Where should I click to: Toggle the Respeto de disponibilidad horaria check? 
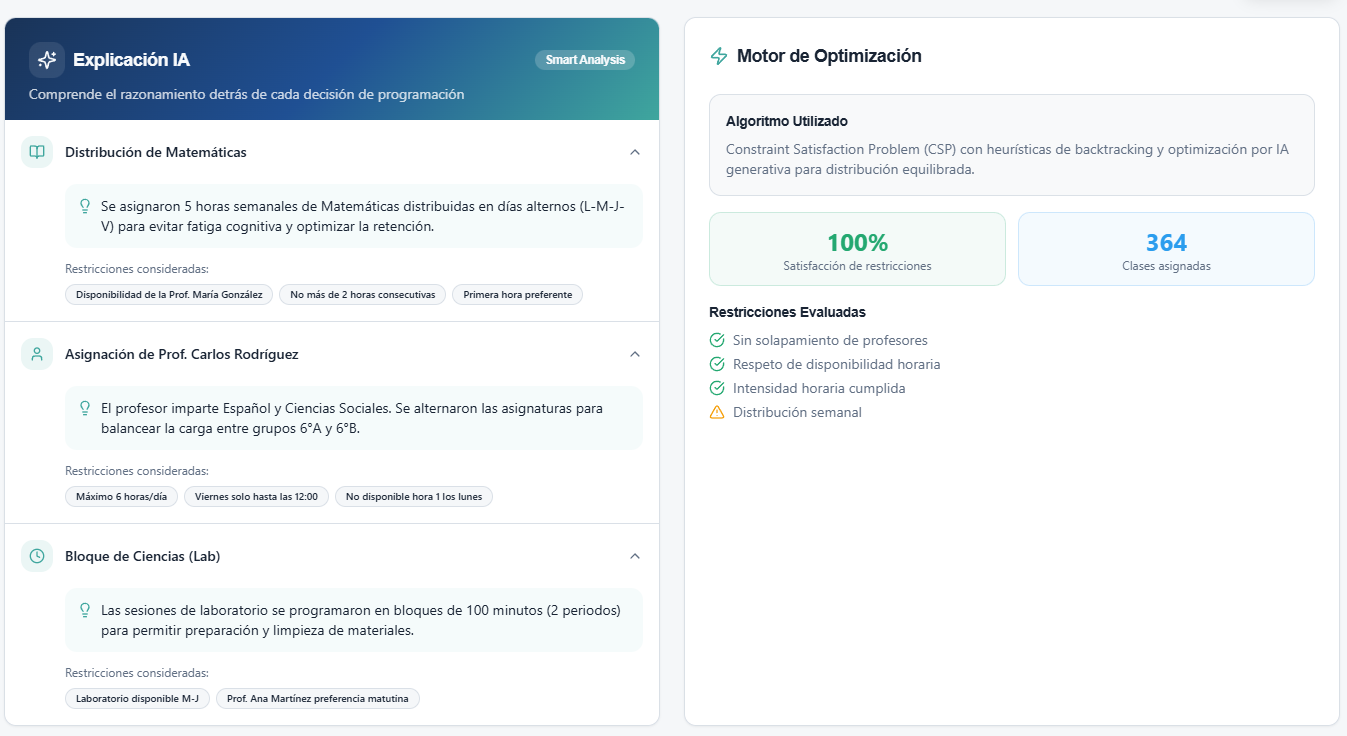coord(716,364)
